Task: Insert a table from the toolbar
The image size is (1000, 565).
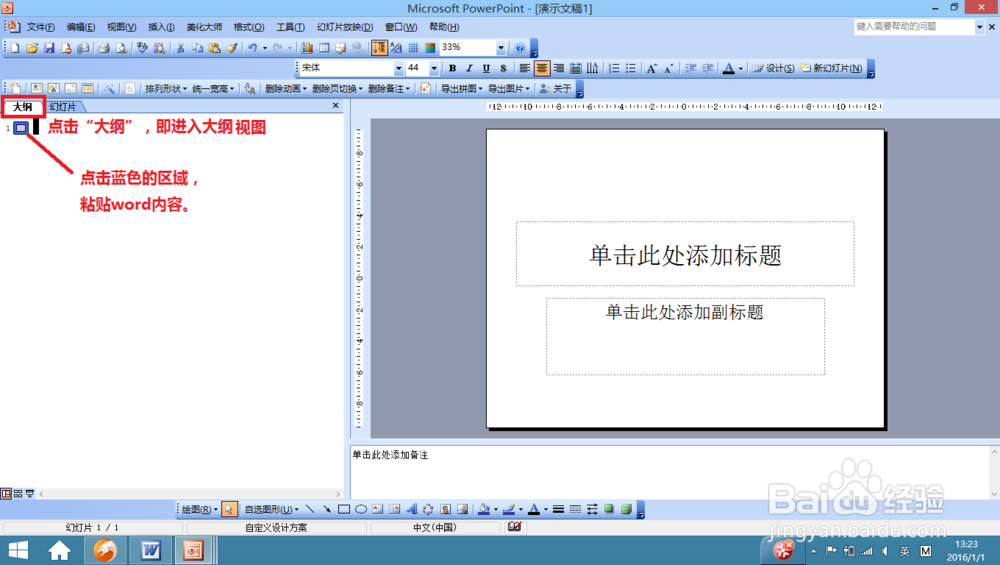Action: [324, 48]
